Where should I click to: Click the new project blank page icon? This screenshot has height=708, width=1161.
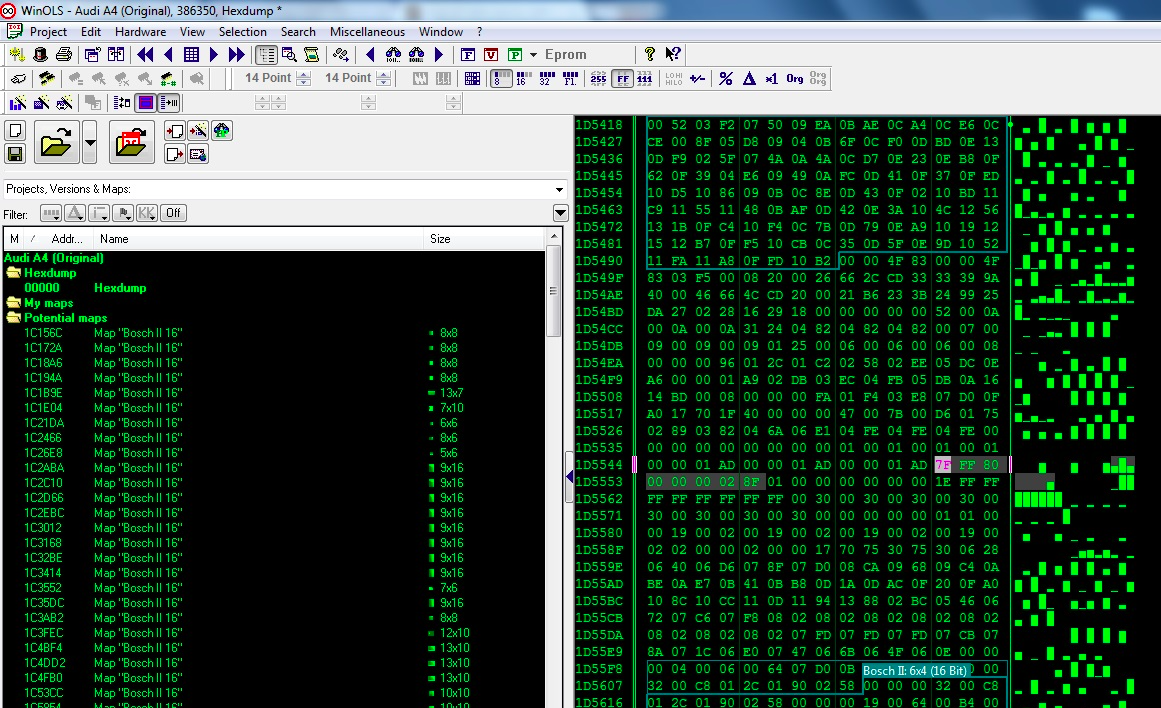pyautogui.click(x=15, y=130)
